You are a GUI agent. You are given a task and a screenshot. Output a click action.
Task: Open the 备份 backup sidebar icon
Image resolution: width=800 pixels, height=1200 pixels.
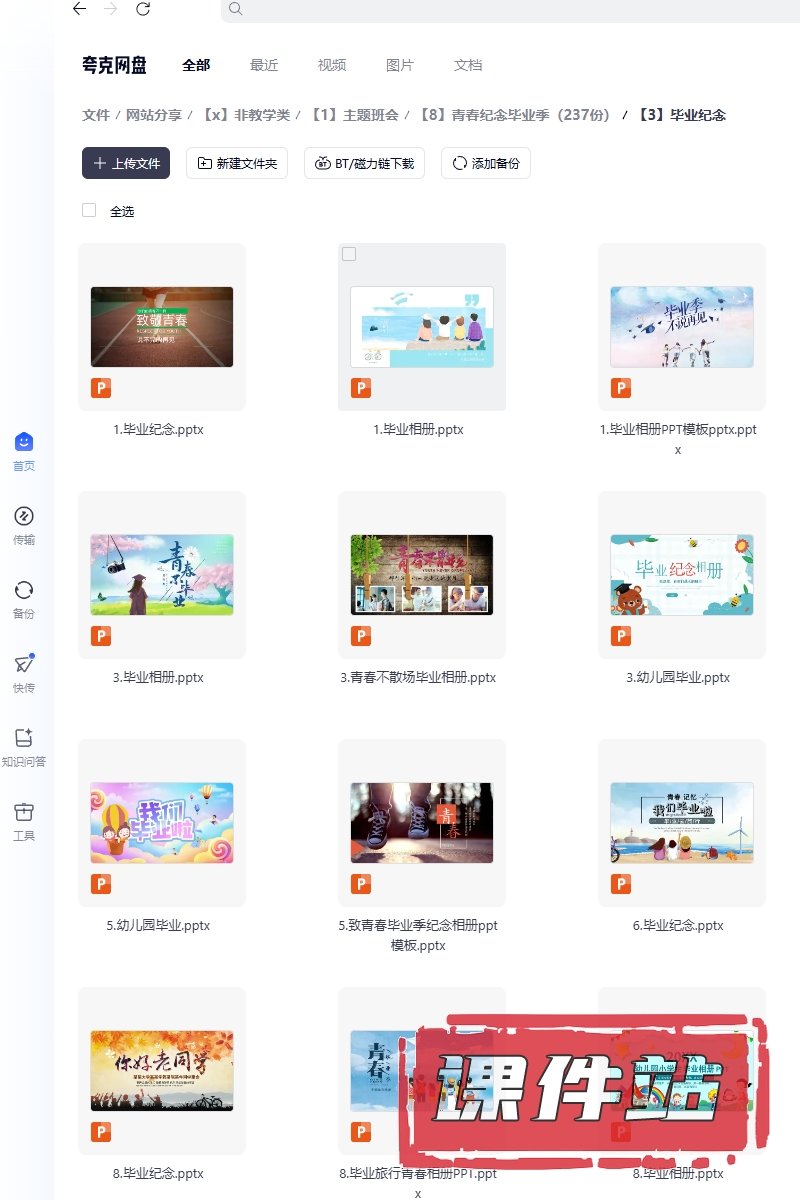pyautogui.click(x=24, y=590)
